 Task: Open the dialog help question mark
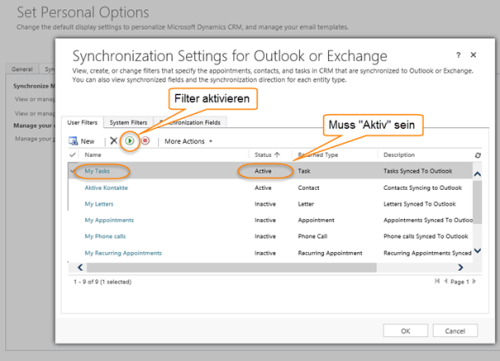(459, 55)
